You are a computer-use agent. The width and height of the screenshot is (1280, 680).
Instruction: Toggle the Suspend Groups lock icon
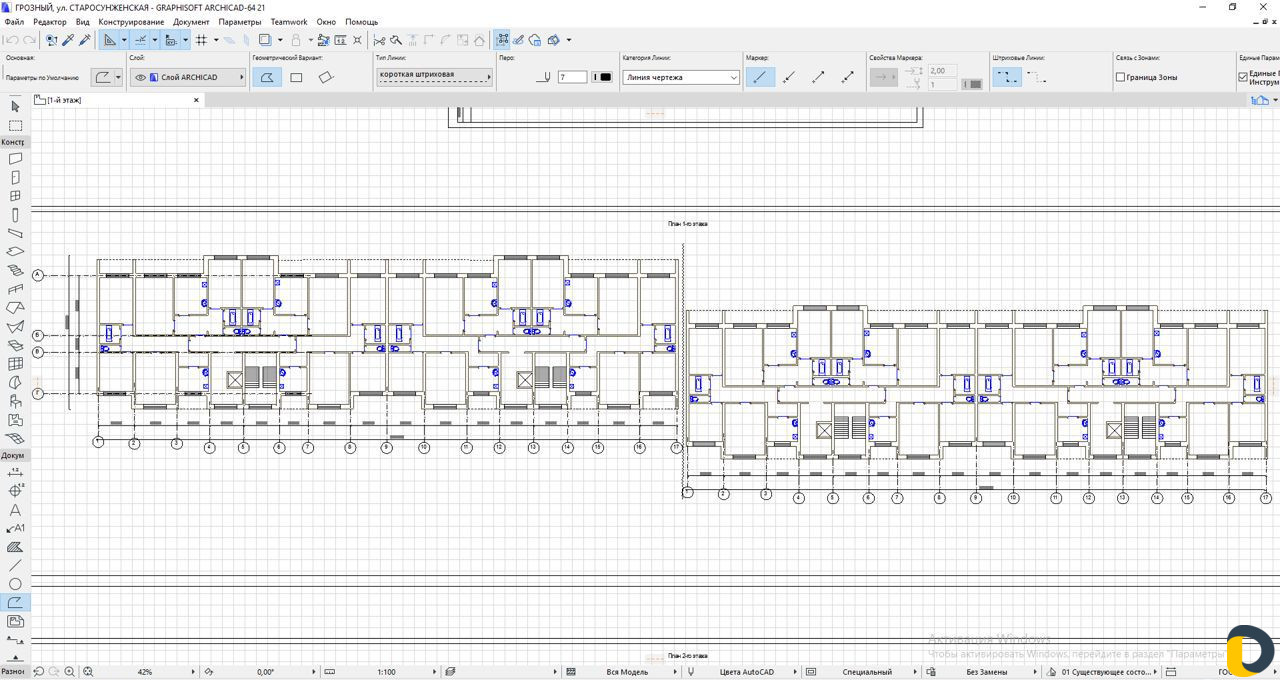(296, 40)
